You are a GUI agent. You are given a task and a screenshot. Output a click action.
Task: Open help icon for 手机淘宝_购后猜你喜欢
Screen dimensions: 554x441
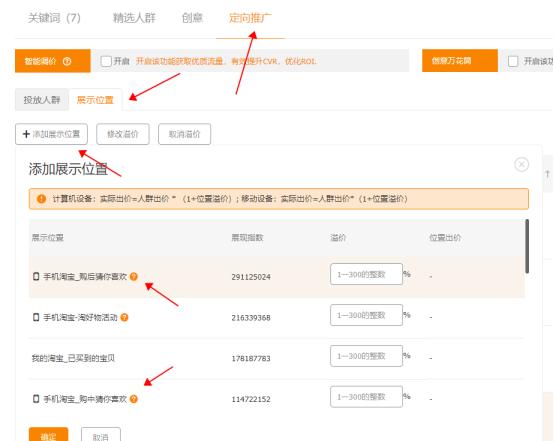[134, 276]
